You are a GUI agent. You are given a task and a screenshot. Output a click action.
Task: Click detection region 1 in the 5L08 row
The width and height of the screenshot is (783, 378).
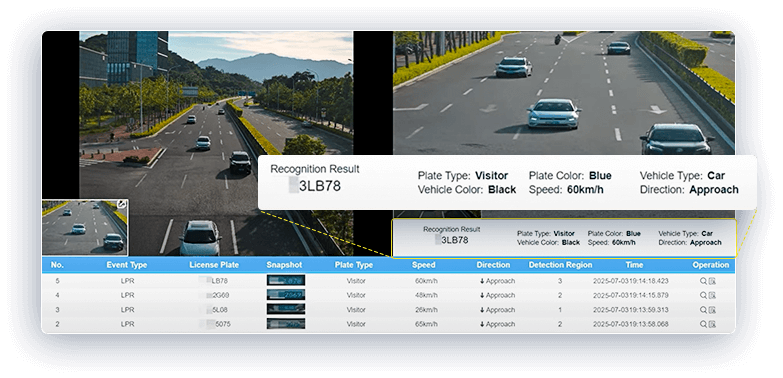pos(560,310)
